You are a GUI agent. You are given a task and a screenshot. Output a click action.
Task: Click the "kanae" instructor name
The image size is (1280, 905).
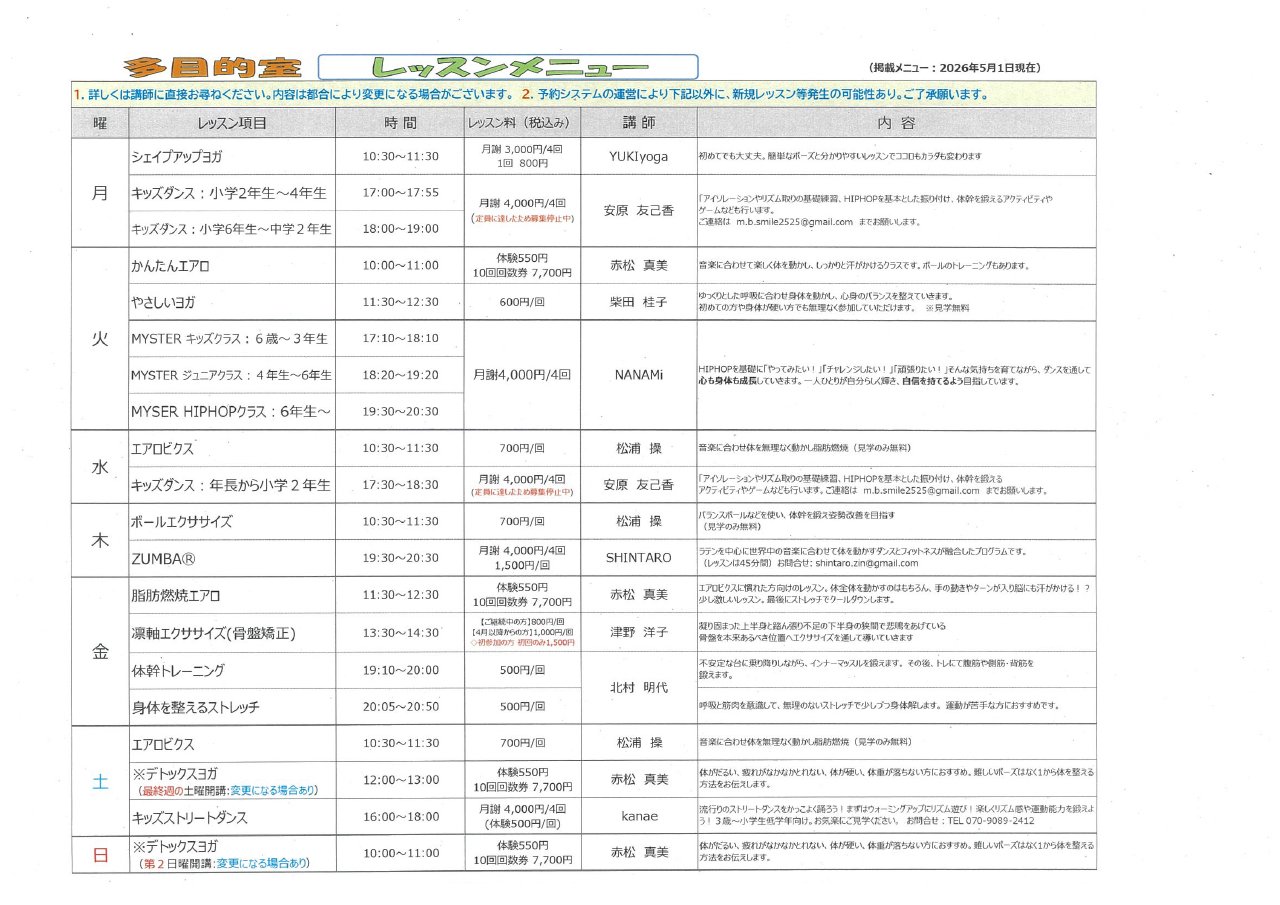[638, 817]
